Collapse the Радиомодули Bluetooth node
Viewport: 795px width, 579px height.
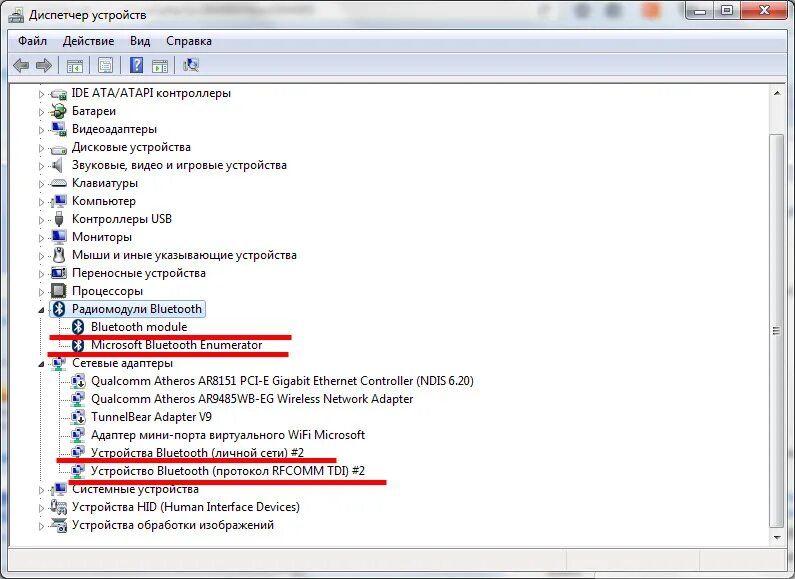click(x=42, y=310)
